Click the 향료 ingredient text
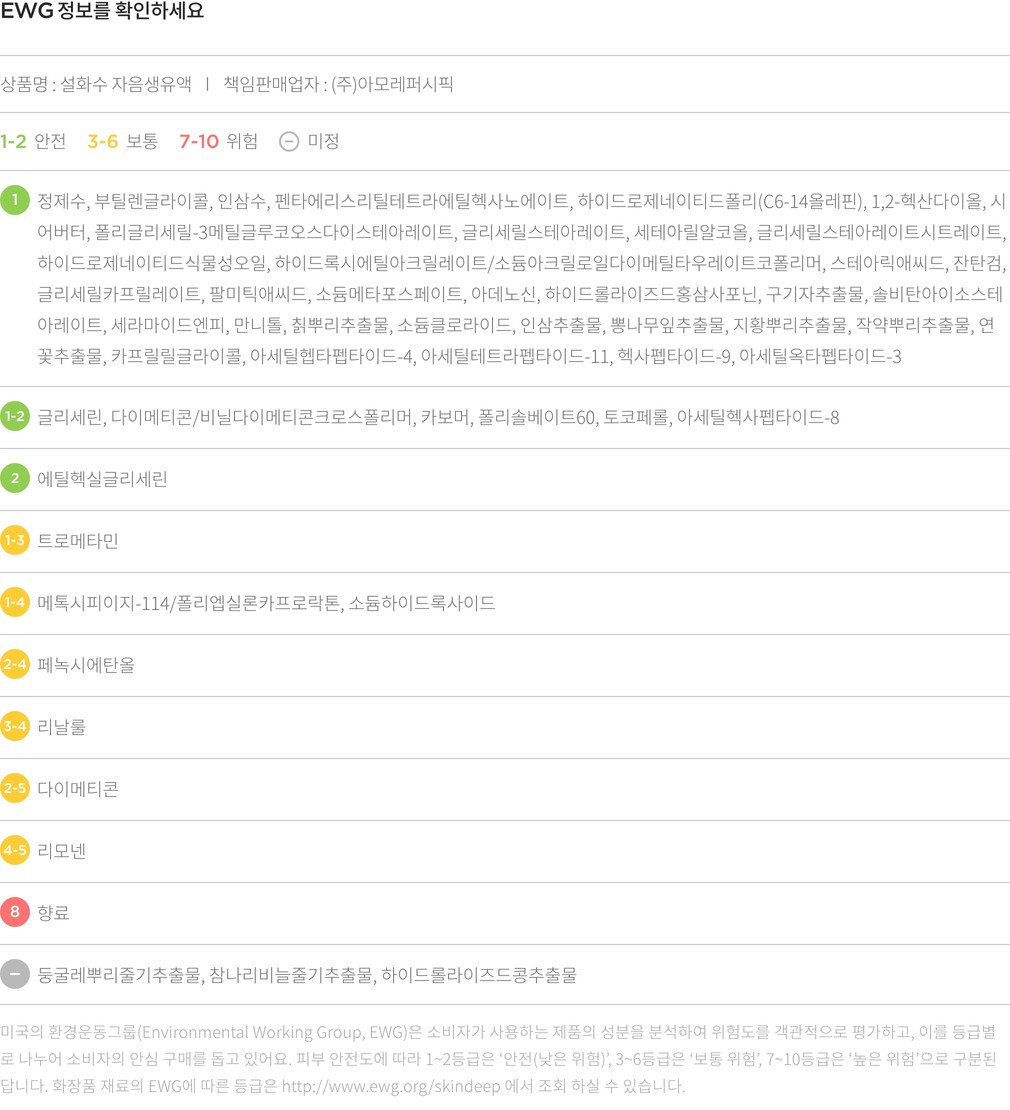Viewport: 1010px width, 1110px height. pyautogui.click(x=53, y=913)
